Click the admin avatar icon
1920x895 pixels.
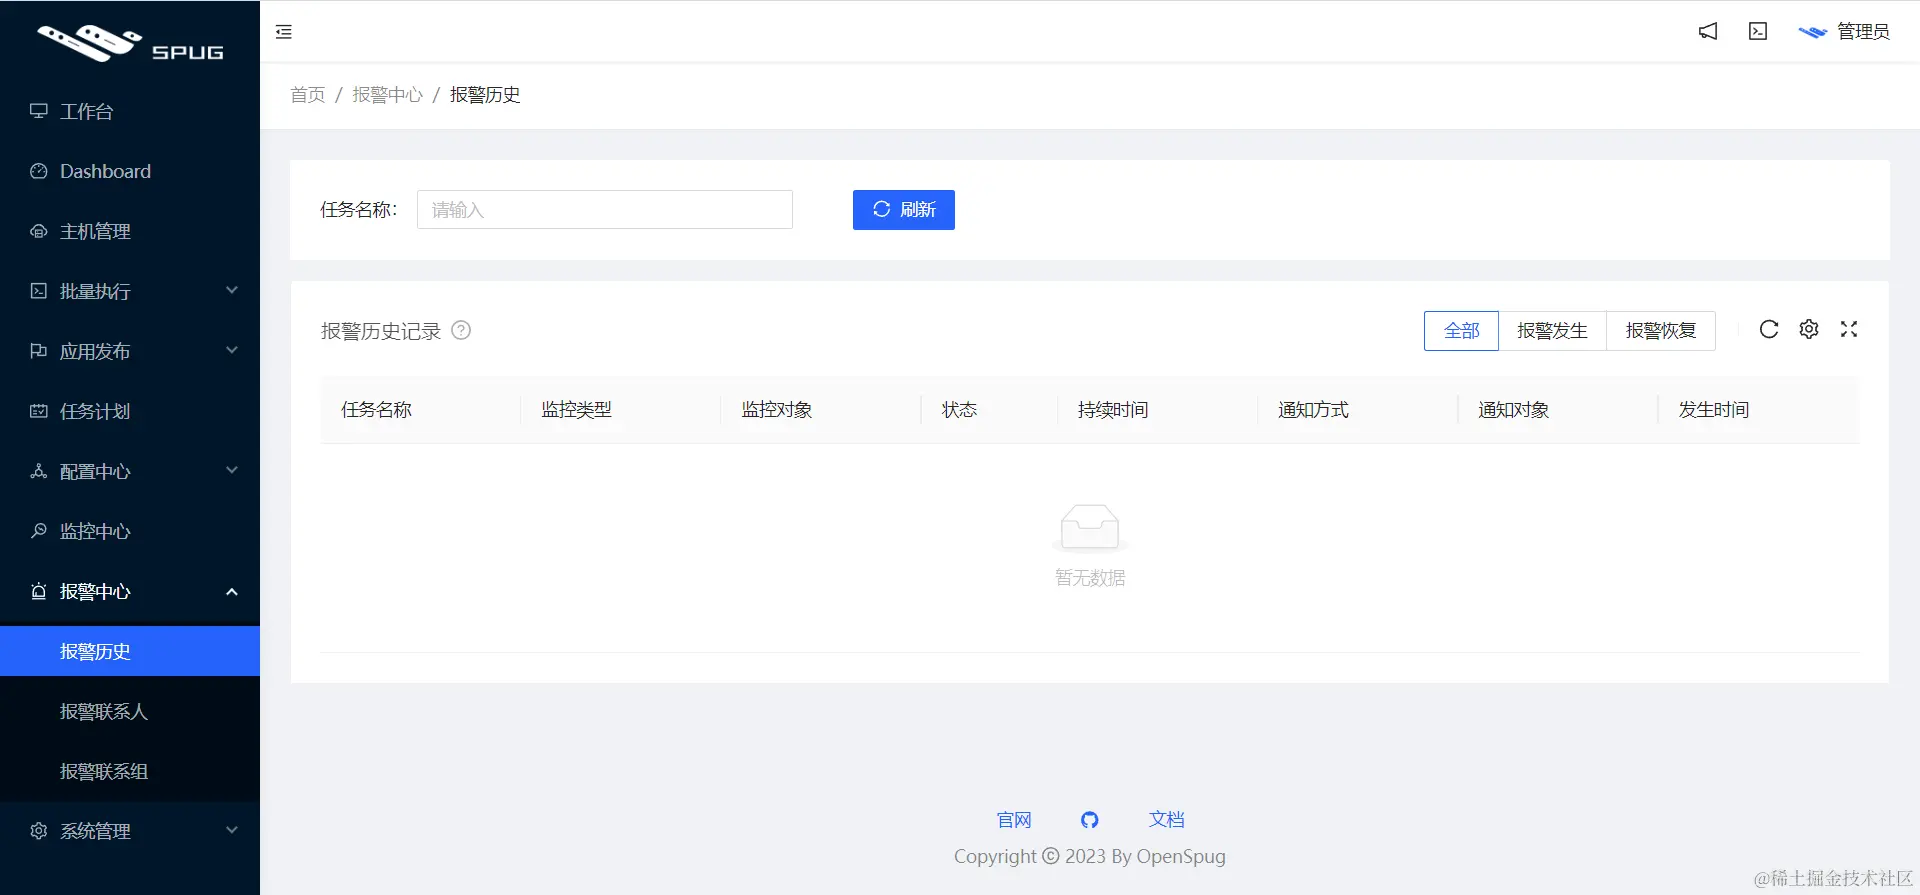click(1812, 32)
